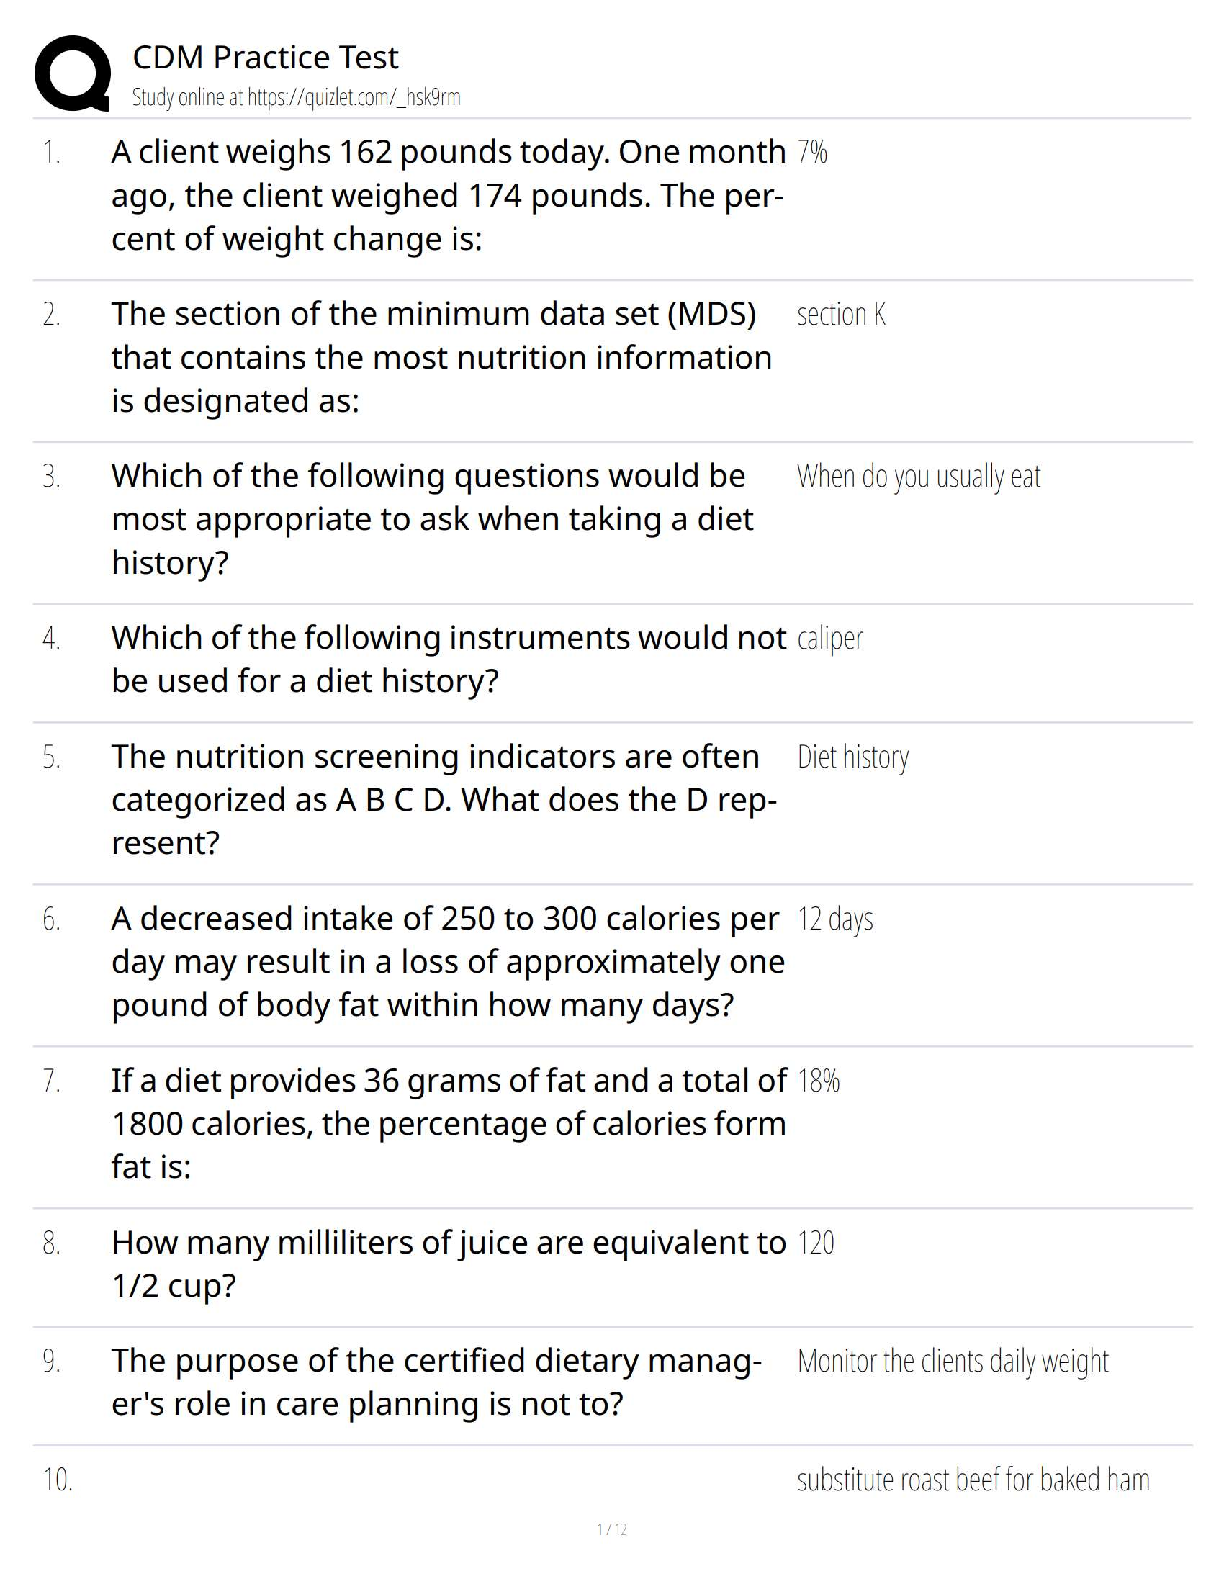
Task: Select question 1 about weight change percent
Action: click(447, 195)
